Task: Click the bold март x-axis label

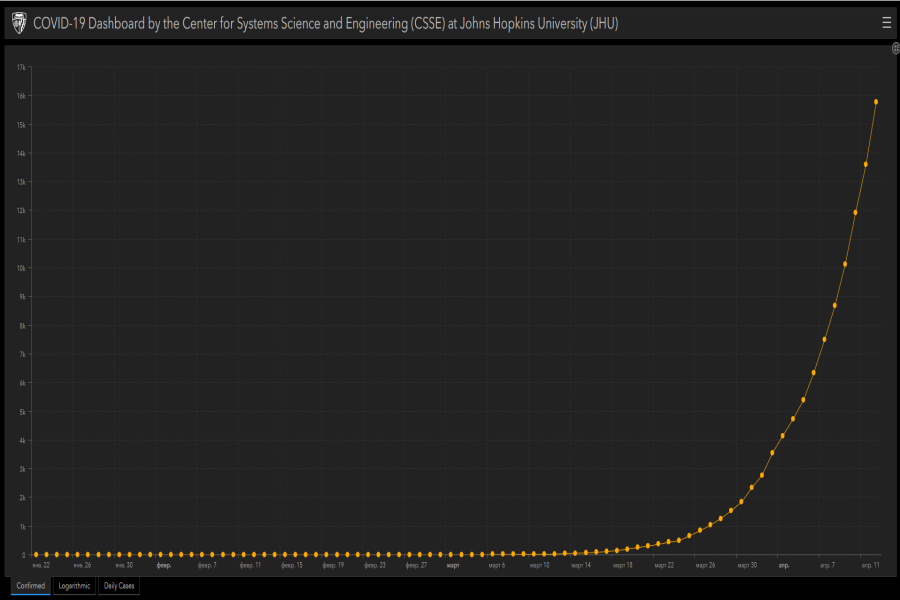Action: (453, 565)
